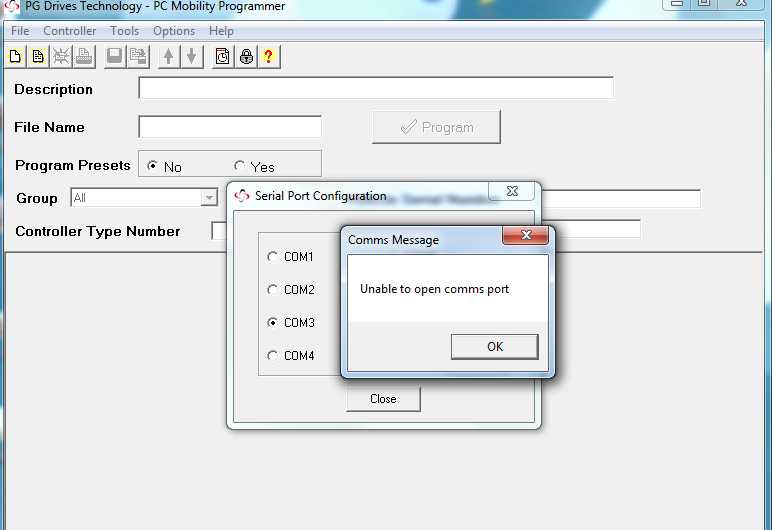The height and width of the screenshot is (530, 772).
Task: Expand the Group dropdown list
Action: (209, 198)
